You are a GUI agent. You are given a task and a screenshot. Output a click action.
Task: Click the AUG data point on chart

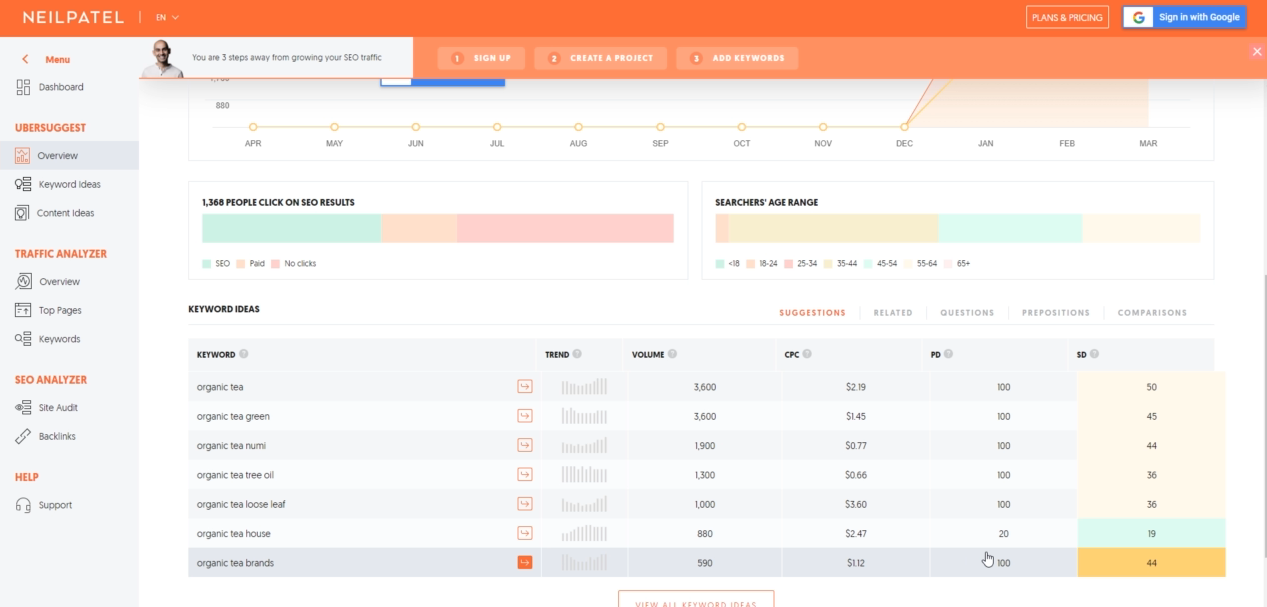[x=578, y=127]
